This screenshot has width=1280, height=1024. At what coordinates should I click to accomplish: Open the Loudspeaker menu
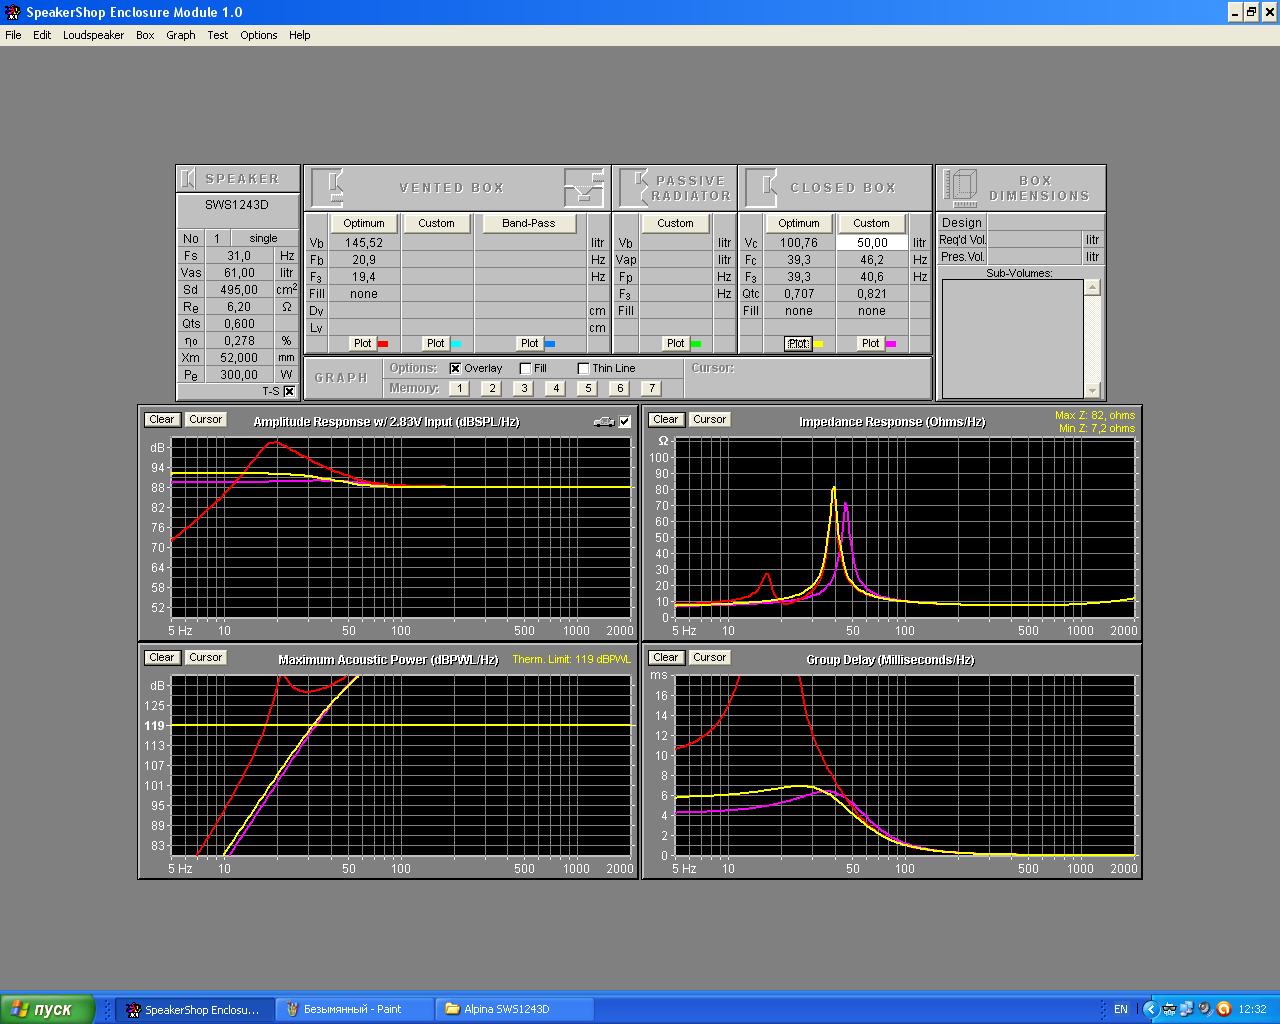tap(93, 35)
